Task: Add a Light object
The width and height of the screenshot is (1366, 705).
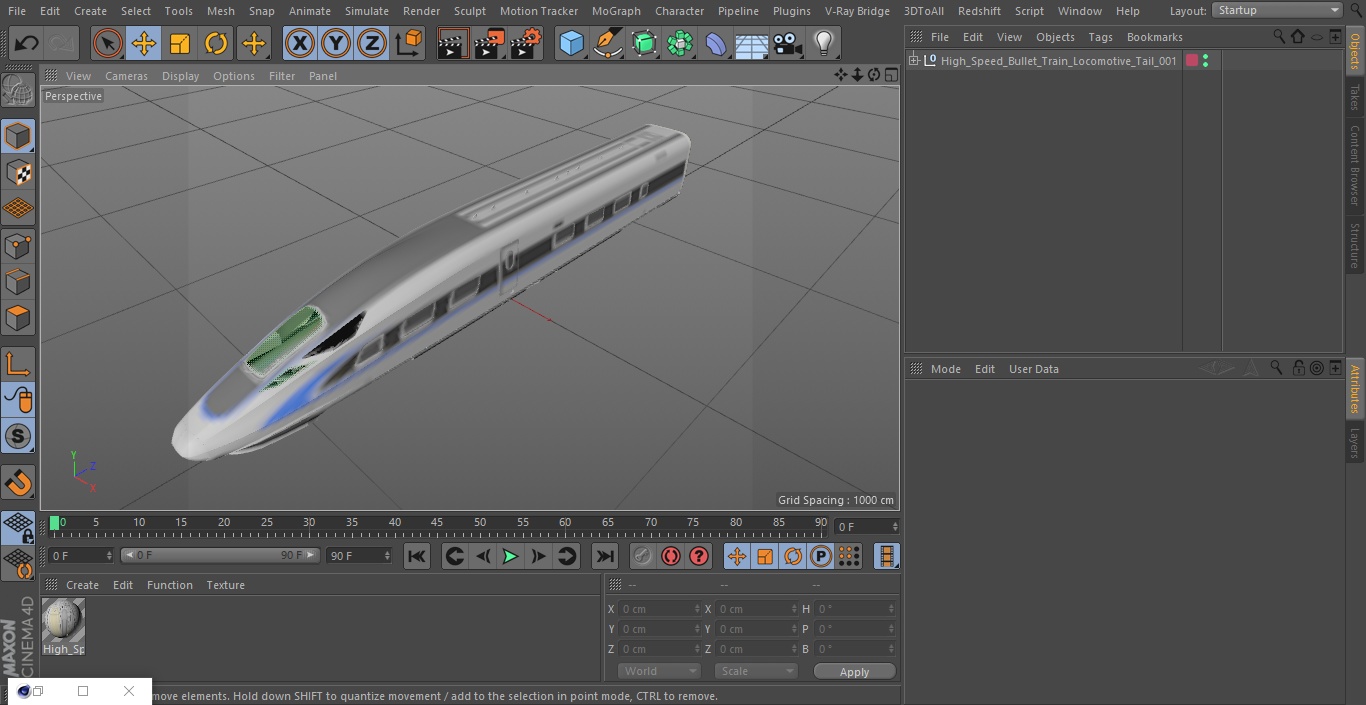Action: coord(824,43)
